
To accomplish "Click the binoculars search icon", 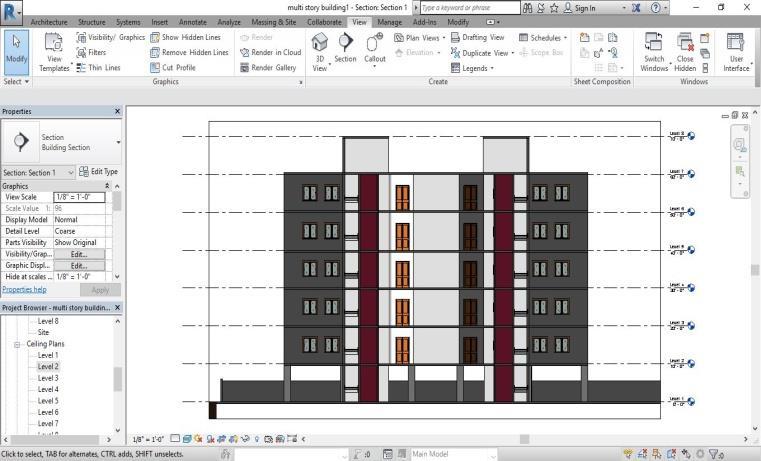I will [528, 8].
